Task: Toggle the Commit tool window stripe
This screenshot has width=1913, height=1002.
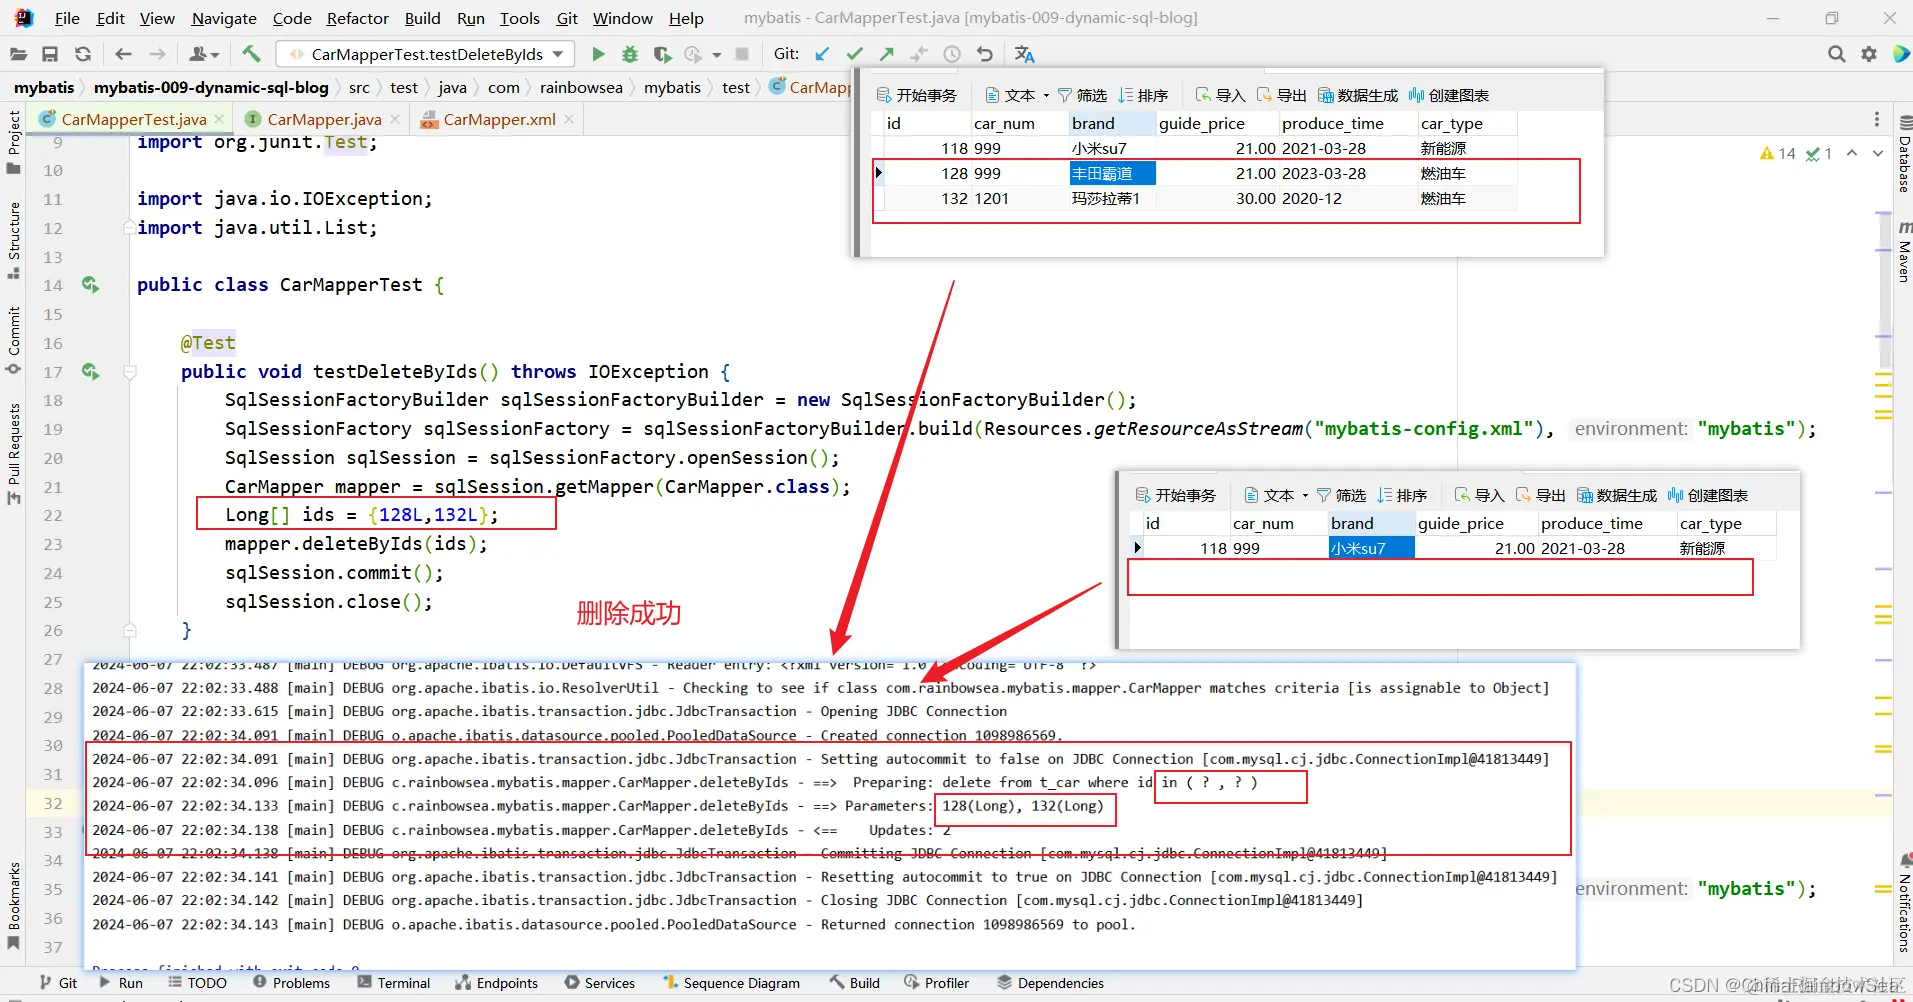Action: click(14, 340)
